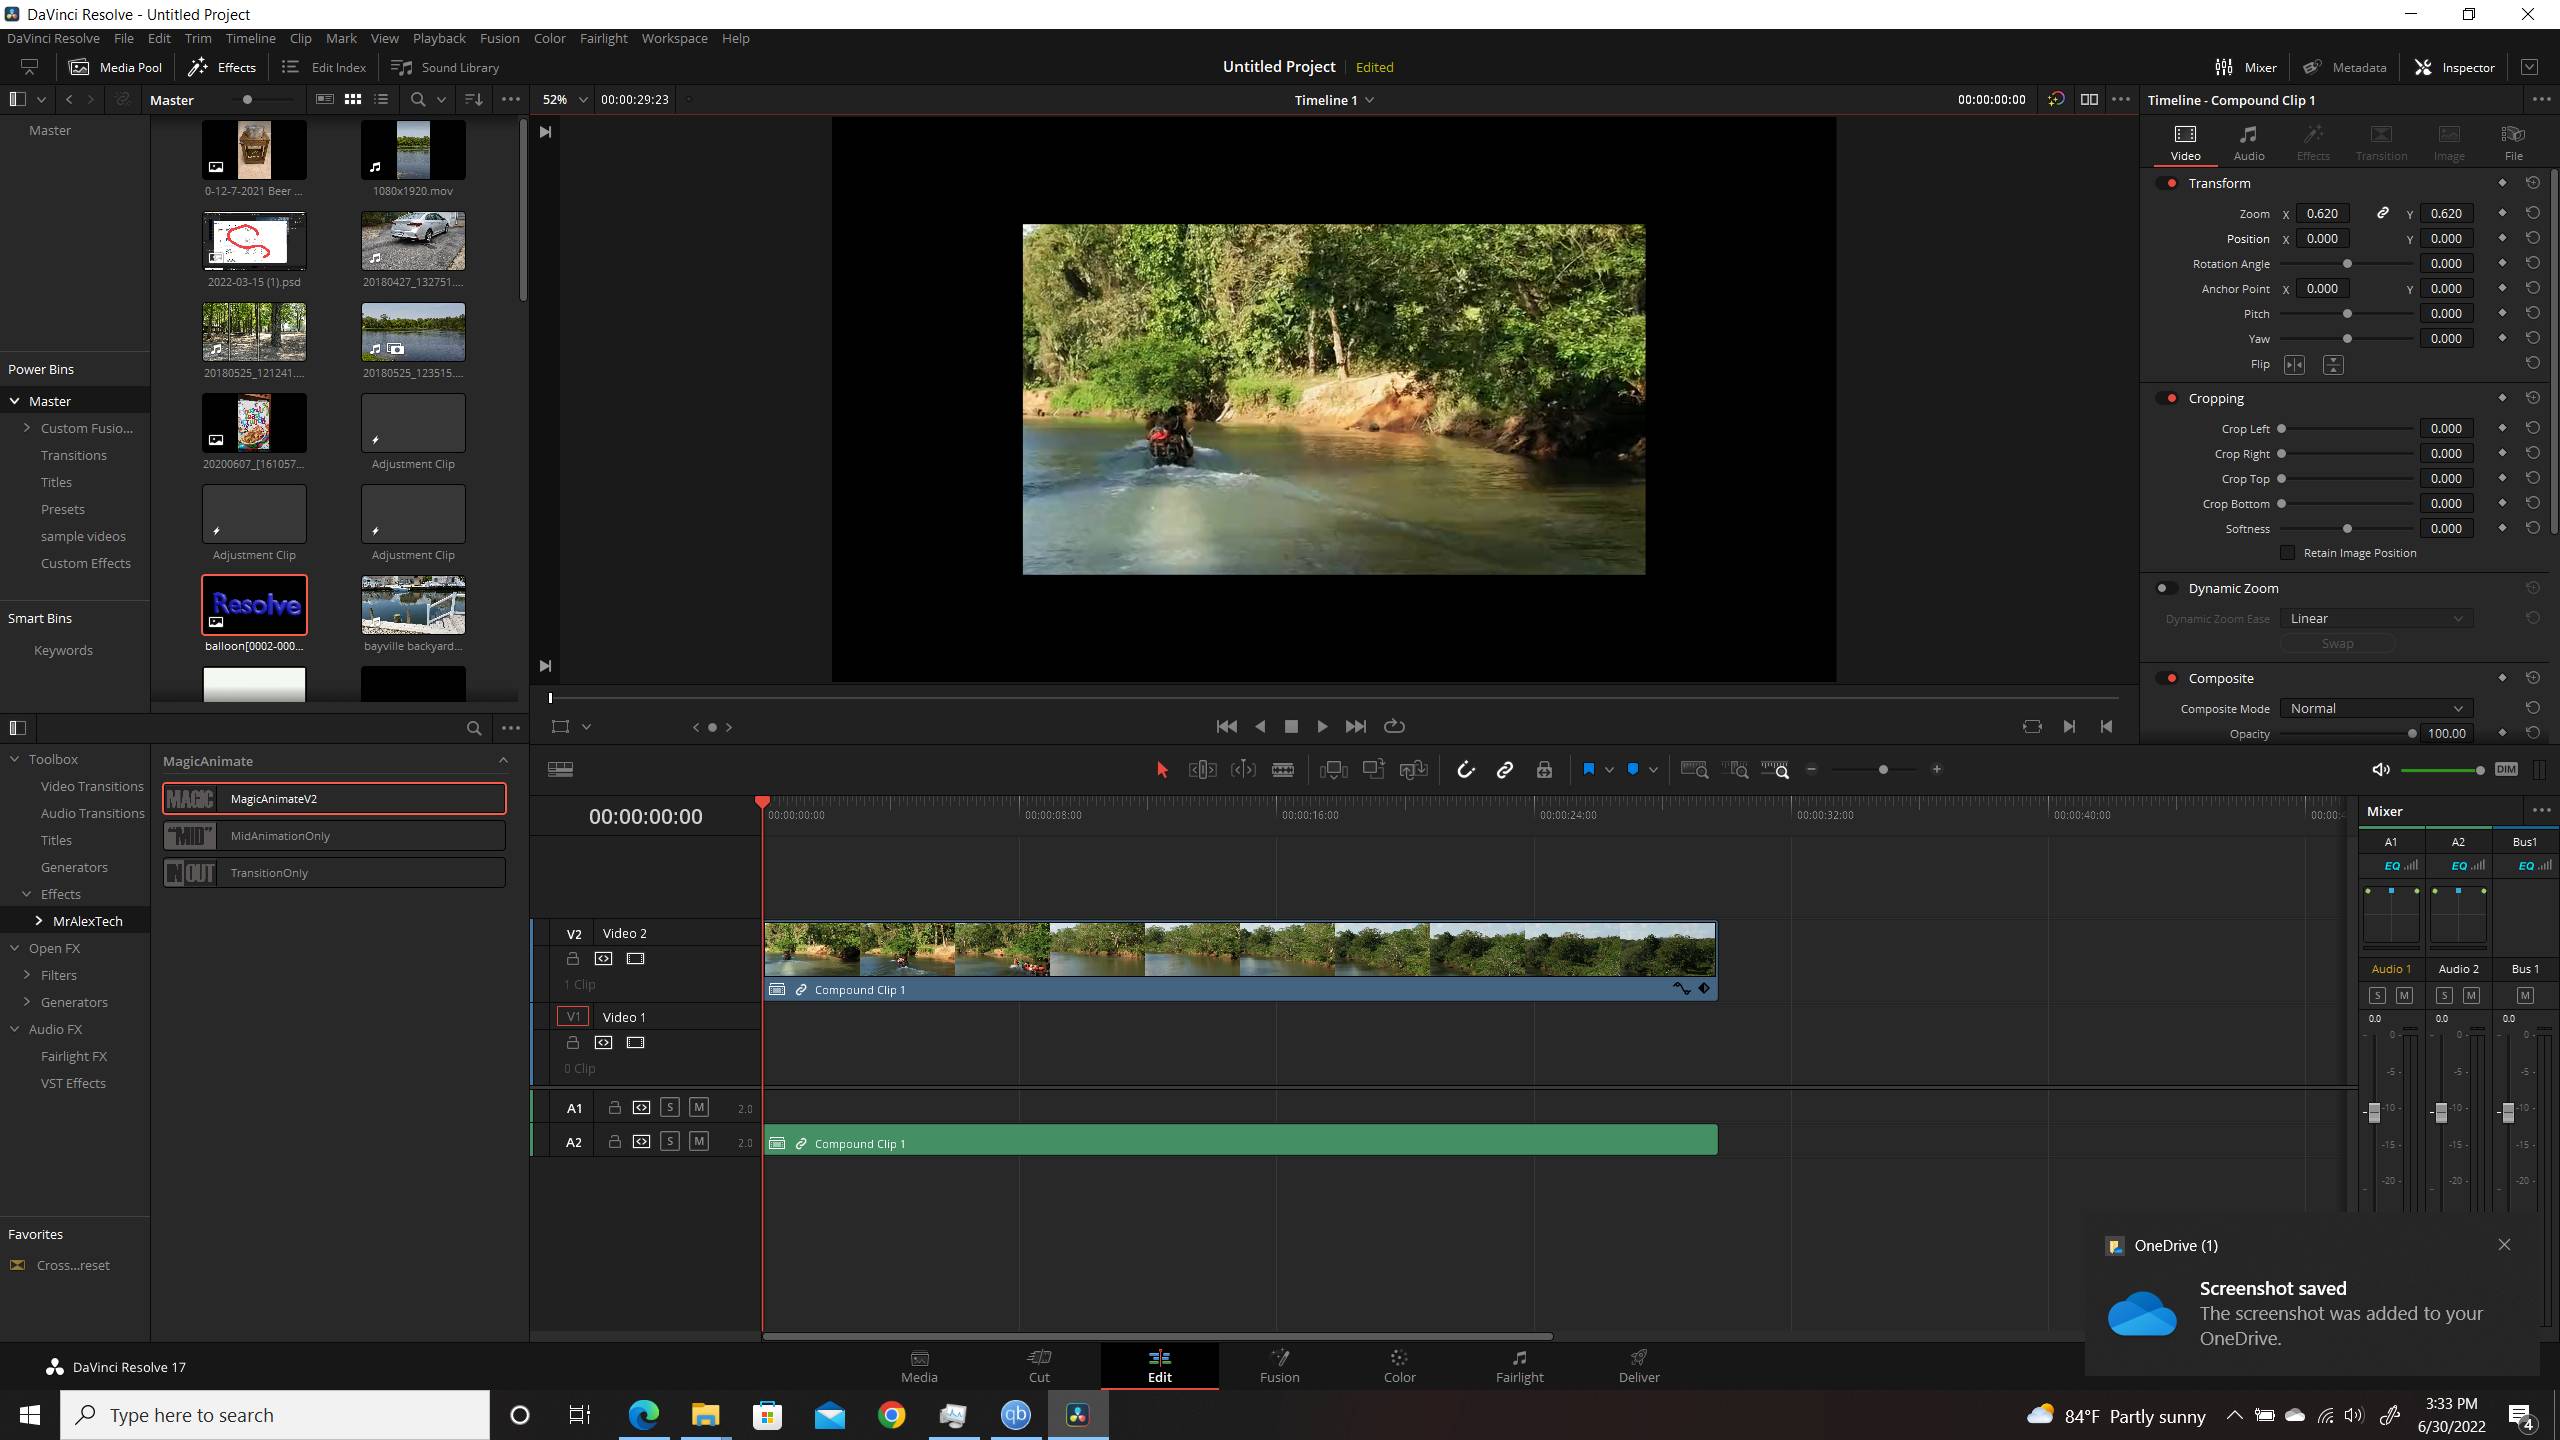Click the Overwrite Clip timeline icon

point(1374,769)
